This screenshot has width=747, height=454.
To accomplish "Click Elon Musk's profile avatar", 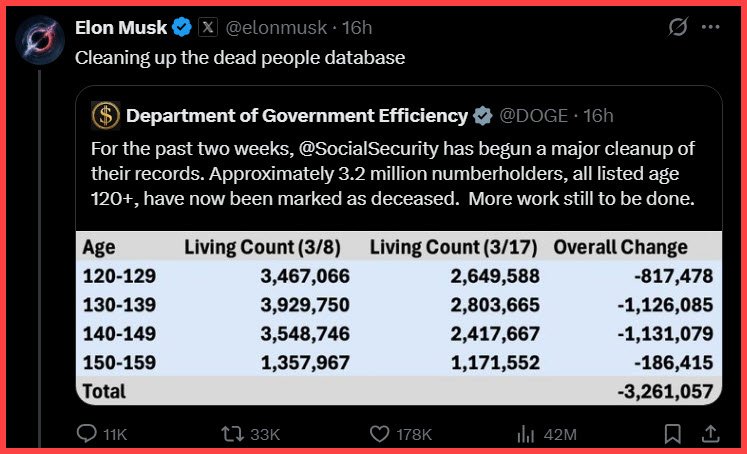I will tap(39, 44).
